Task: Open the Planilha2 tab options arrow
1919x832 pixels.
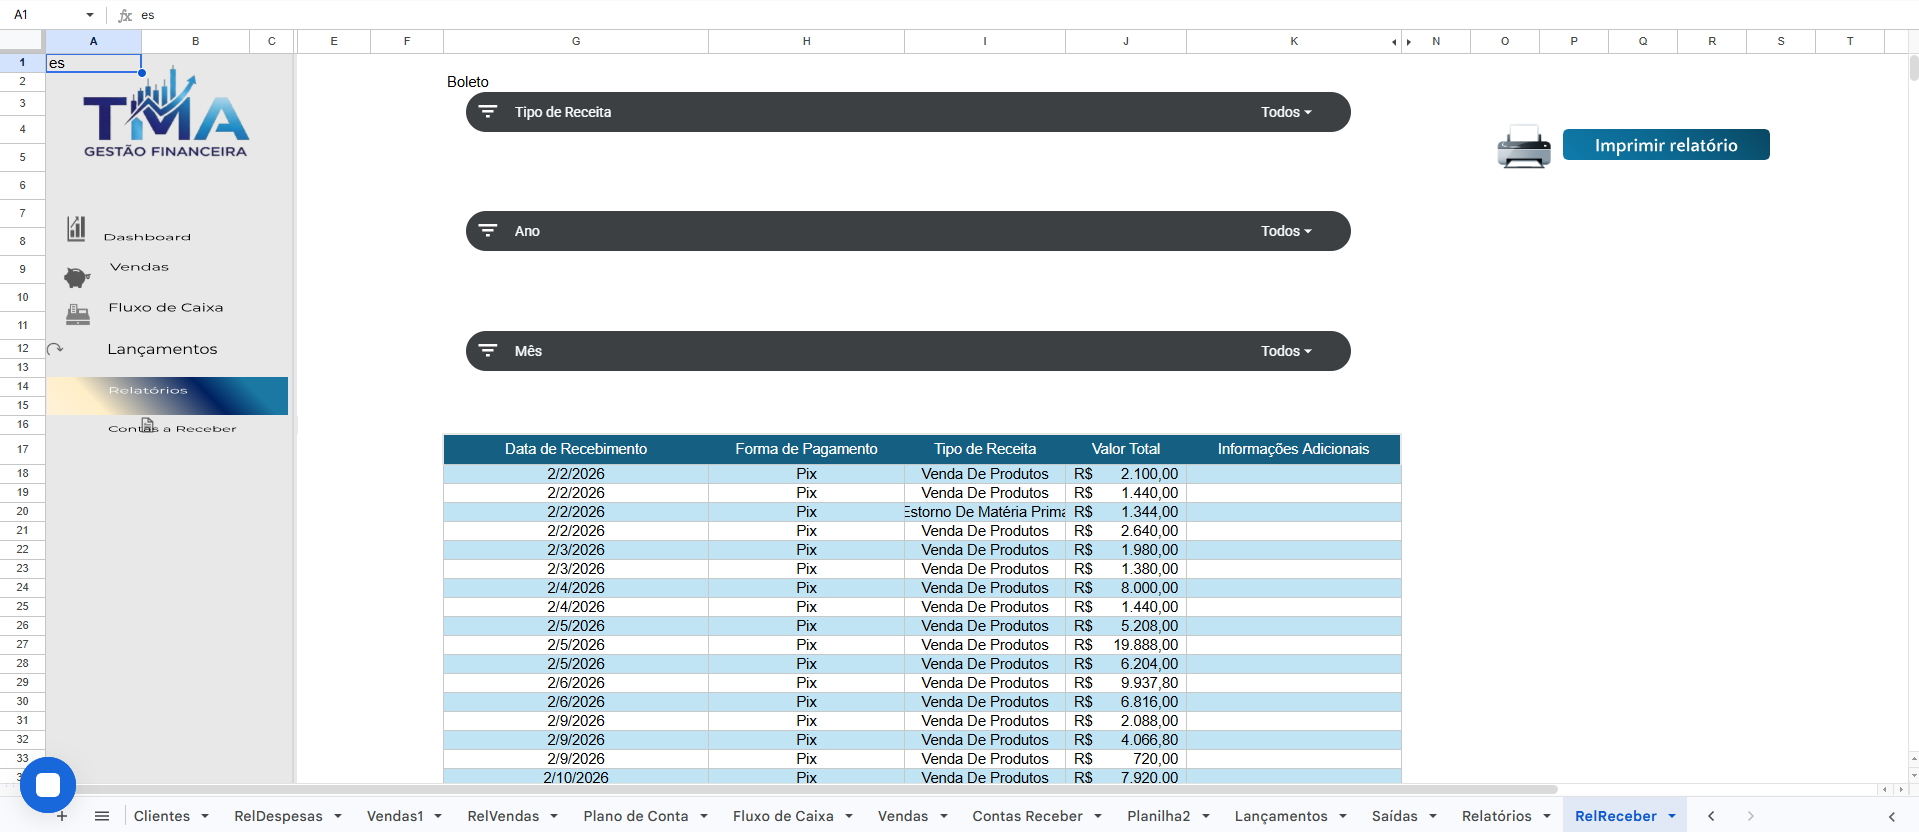Action: point(1206,816)
